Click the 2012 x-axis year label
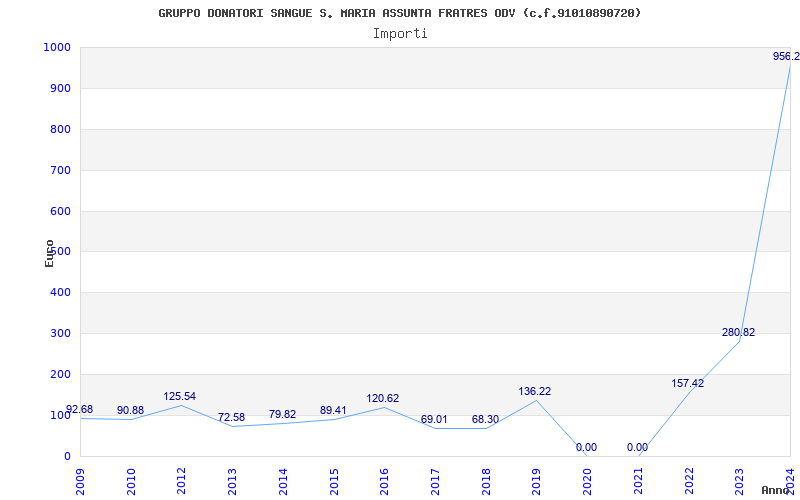 click(x=181, y=480)
